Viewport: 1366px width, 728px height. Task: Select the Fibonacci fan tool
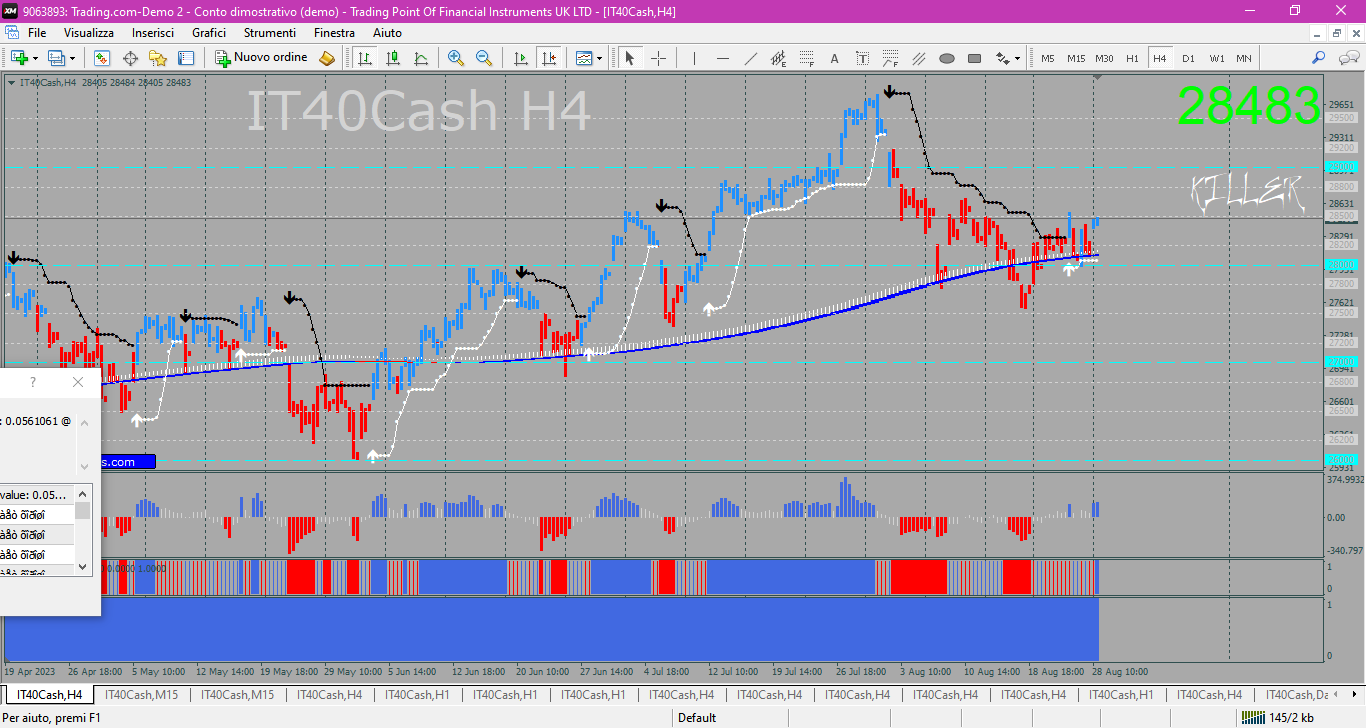coord(890,58)
